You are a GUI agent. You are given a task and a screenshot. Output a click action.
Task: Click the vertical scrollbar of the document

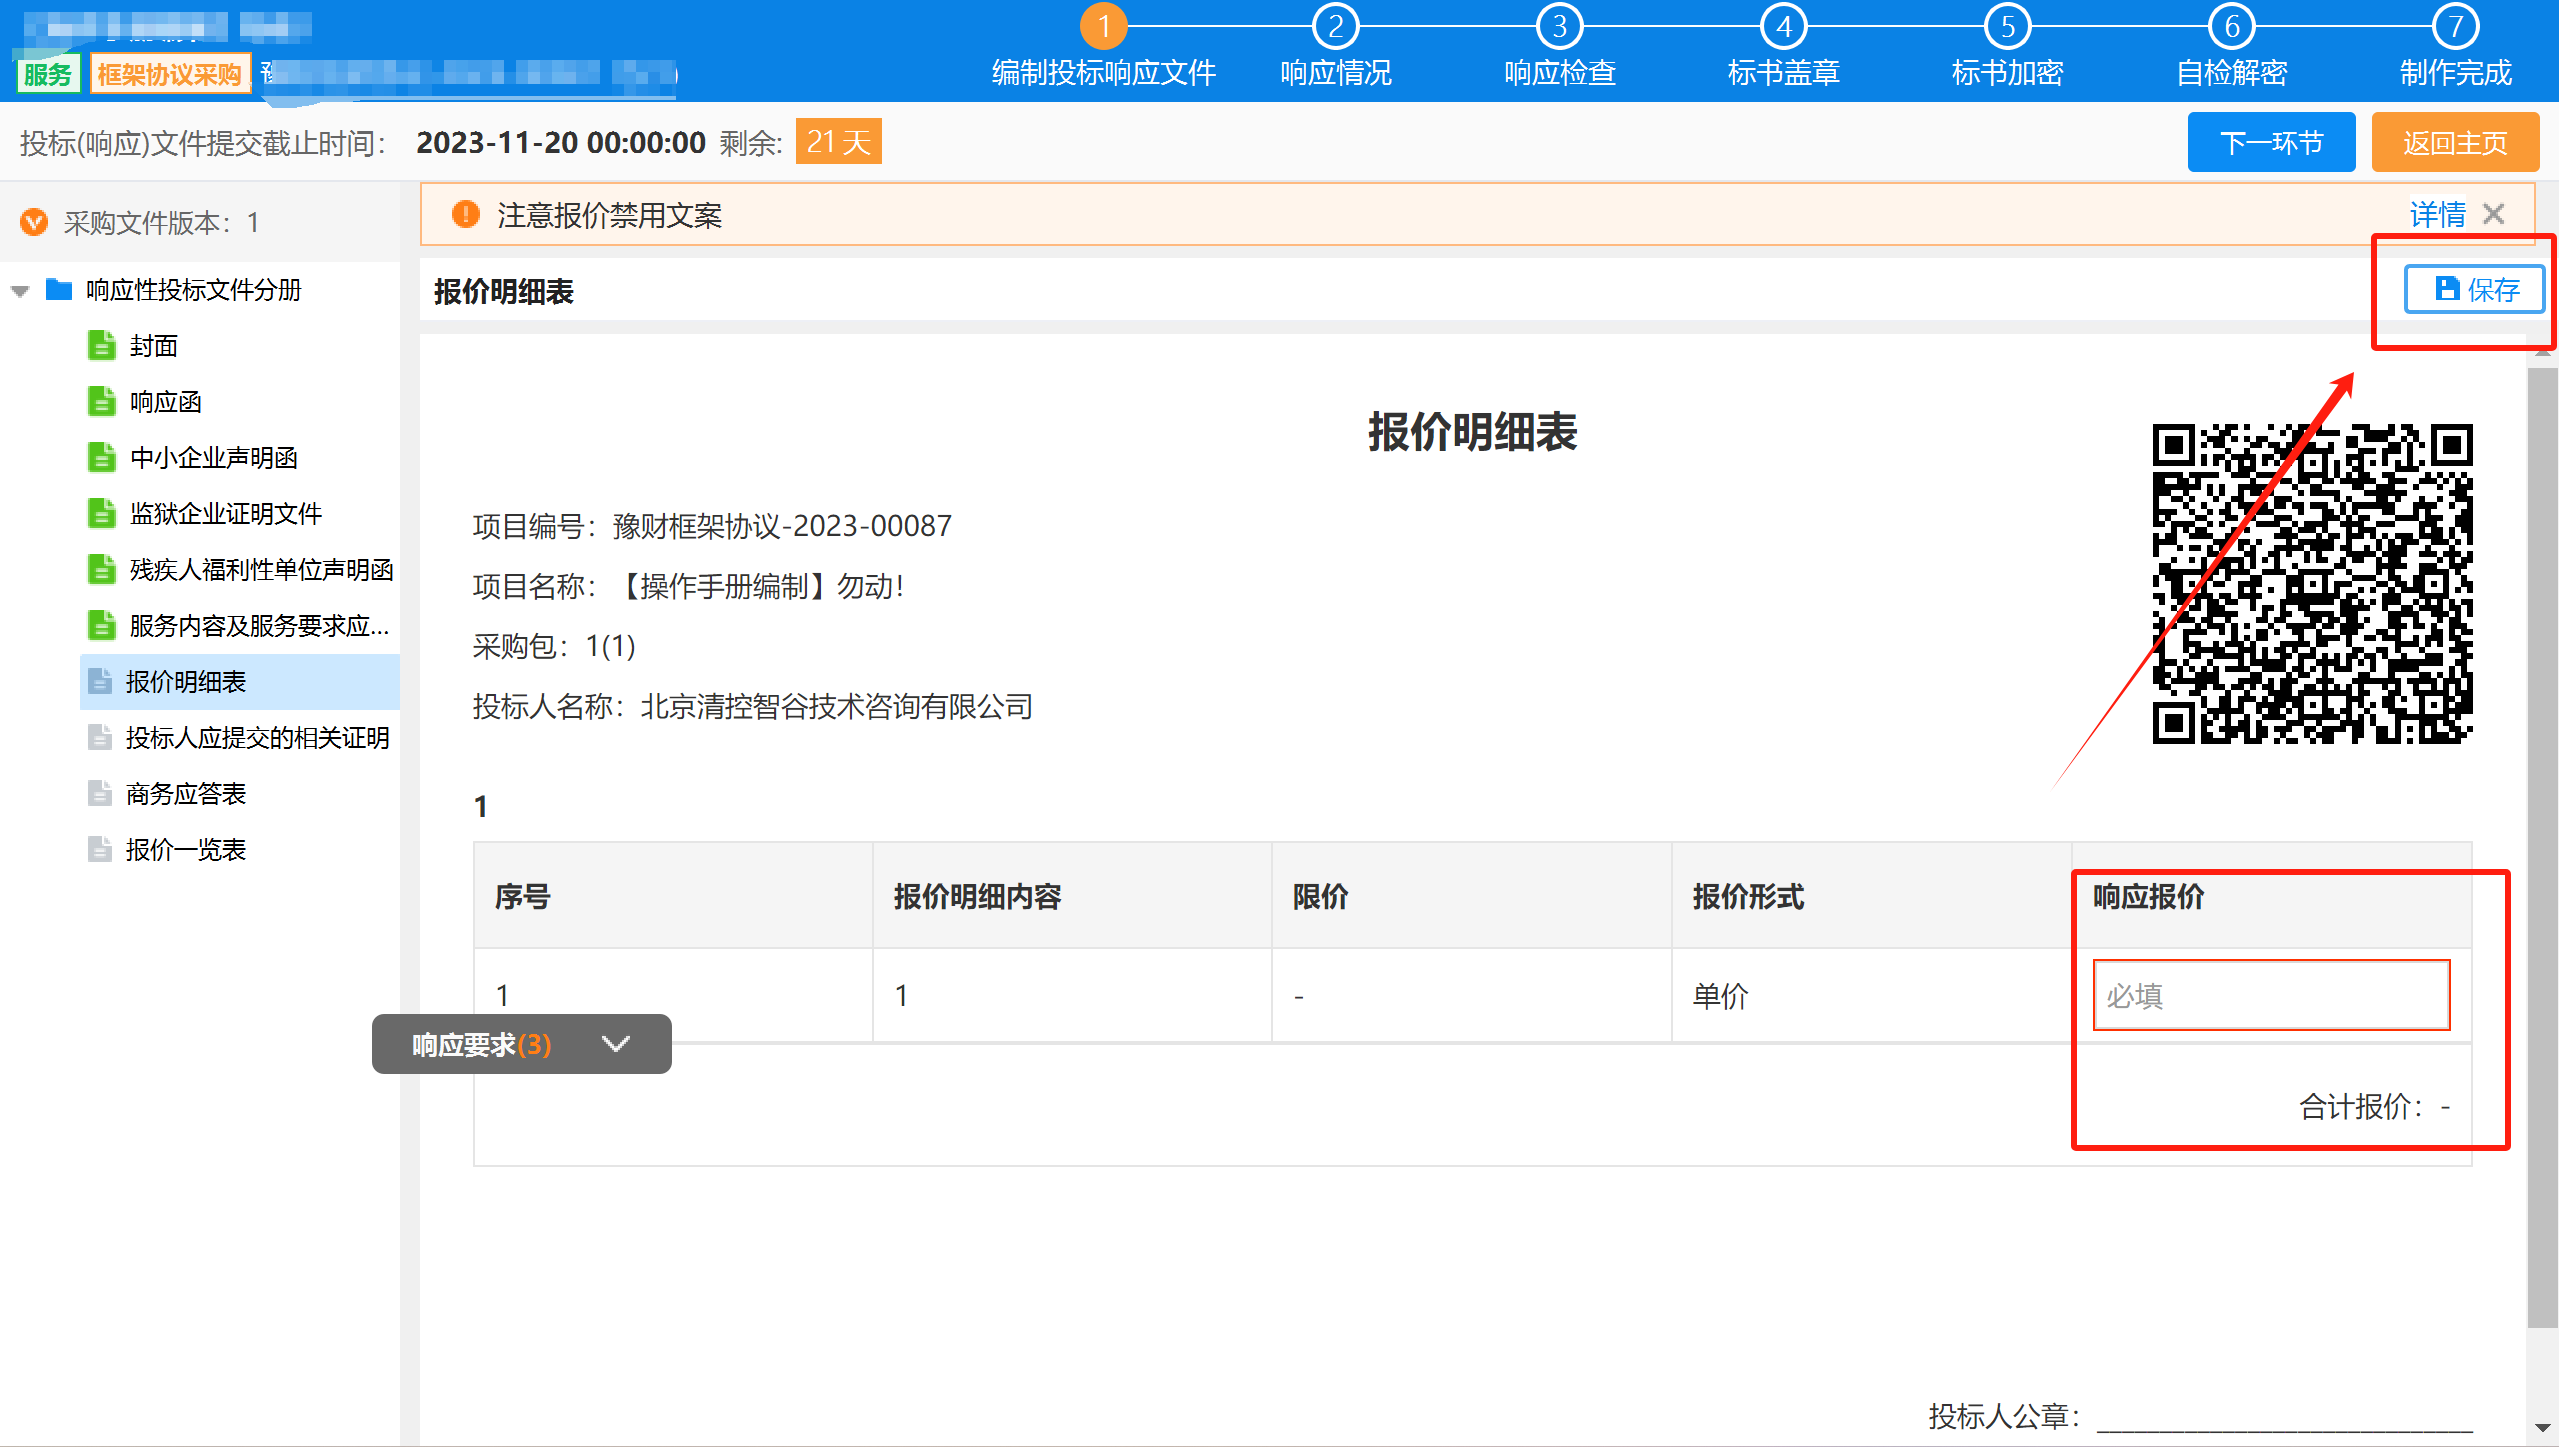tap(2542, 848)
